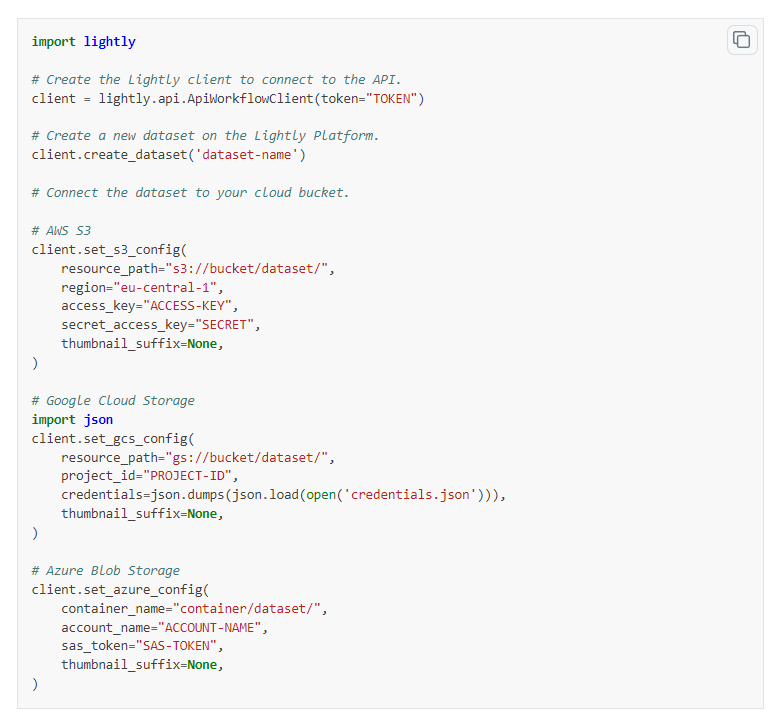776x721 pixels.
Task: Click the 'dataset-name' string
Action: 246,155
